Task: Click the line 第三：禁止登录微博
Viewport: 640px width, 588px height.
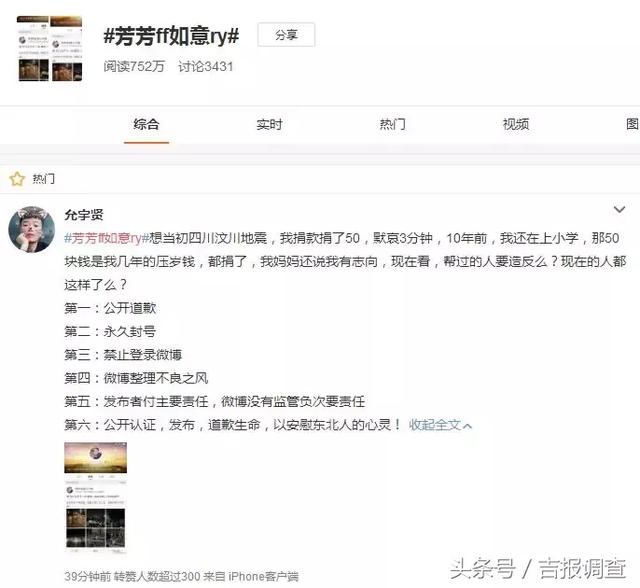Action: coord(123,355)
